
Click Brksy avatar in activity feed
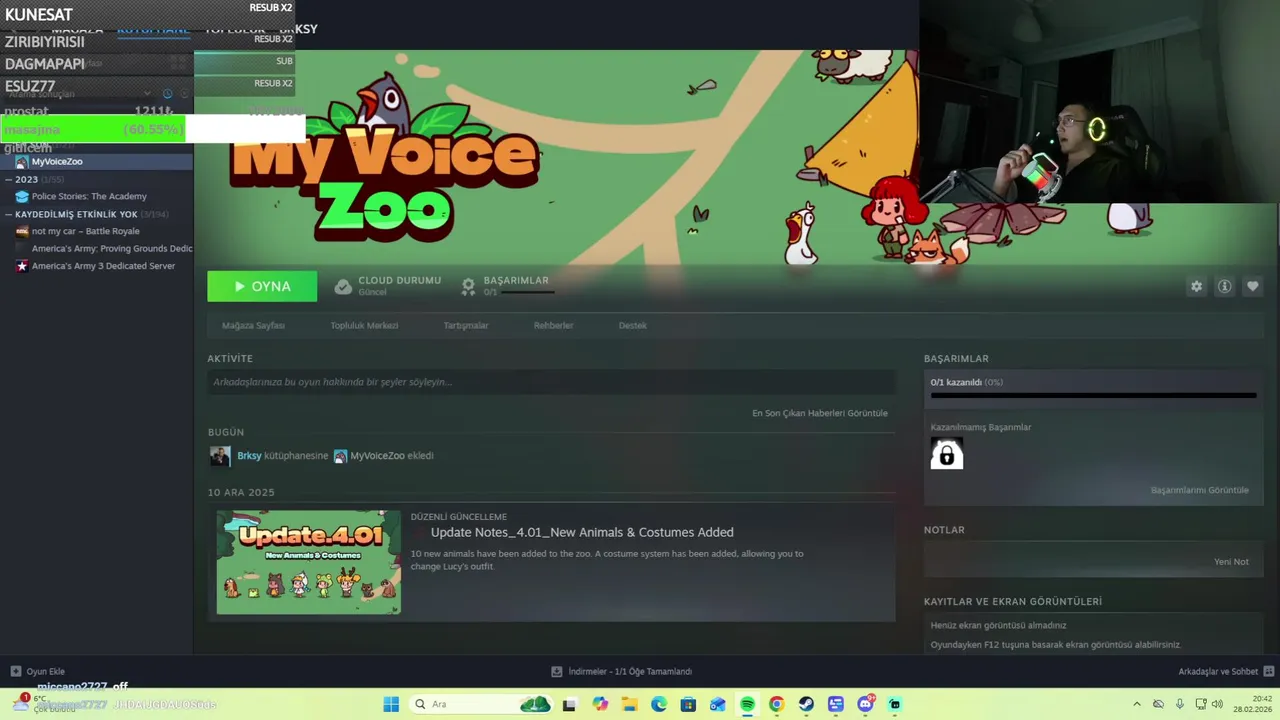pos(220,456)
